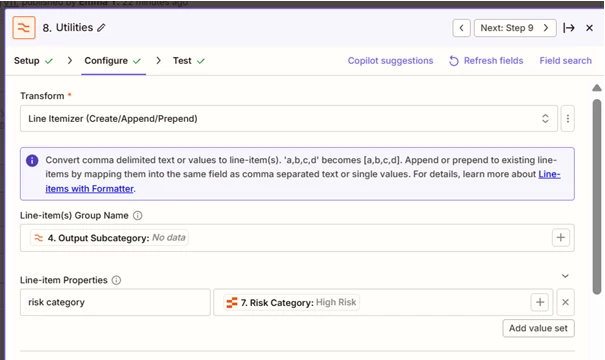Show info for Line-item(s) Group Name
605x360 pixels.
pos(137,215)
